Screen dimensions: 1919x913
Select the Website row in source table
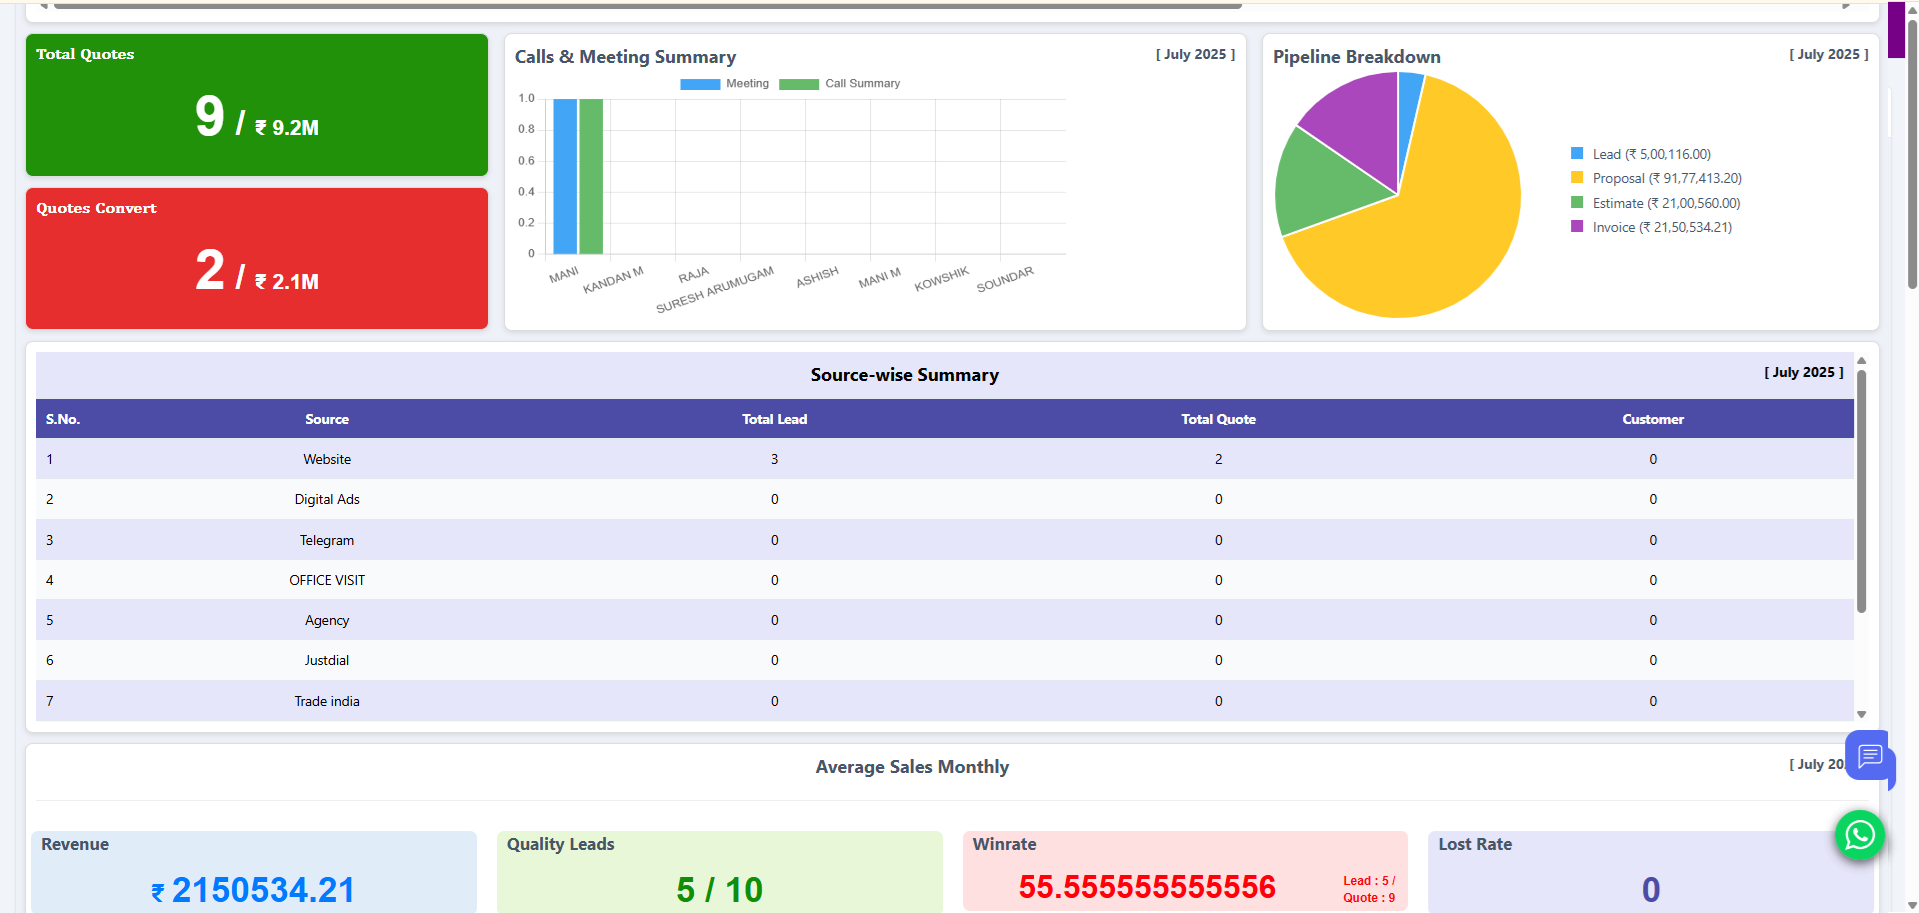point(327,459)
